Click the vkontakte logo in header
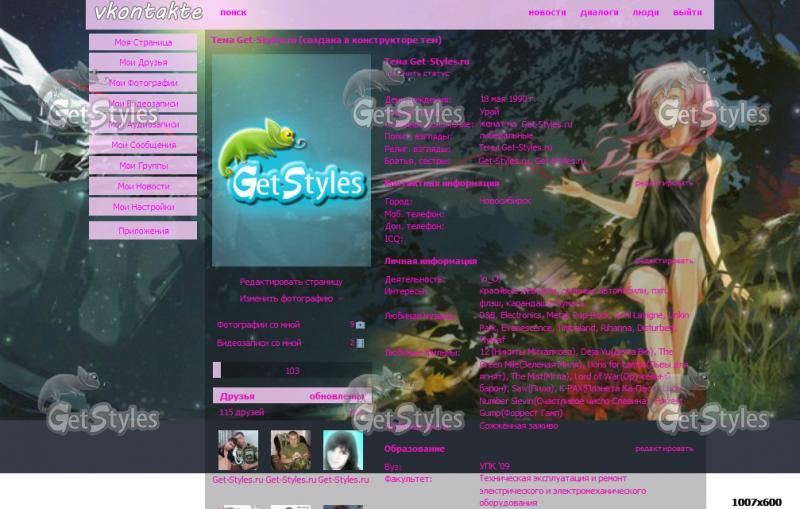Screen dimensions: 800x509 tap(148, 12)
